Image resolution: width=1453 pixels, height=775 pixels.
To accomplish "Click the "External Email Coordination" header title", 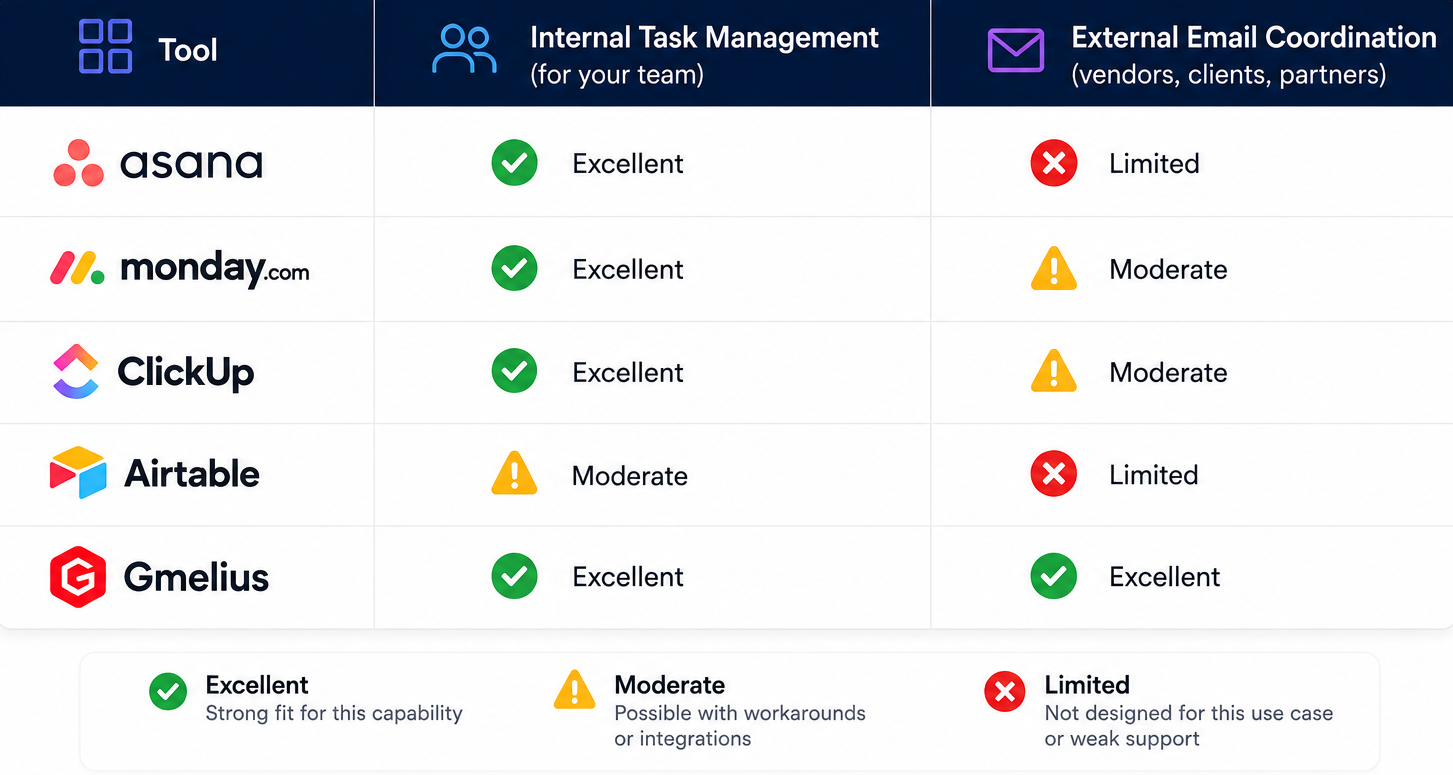I will coord(1254,38).
